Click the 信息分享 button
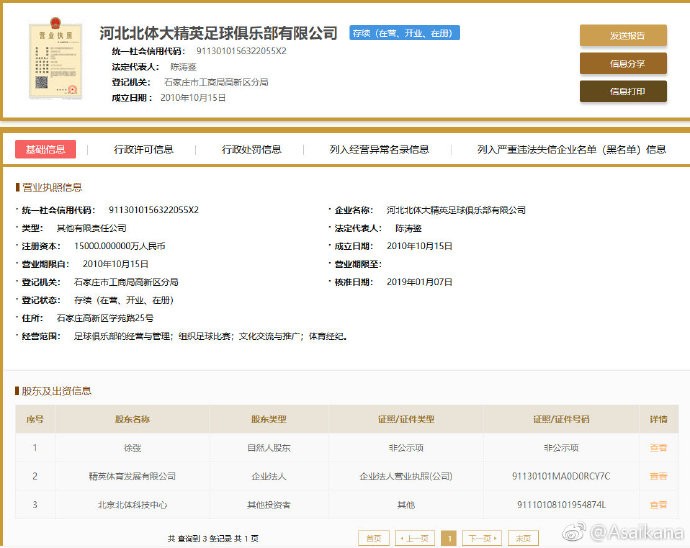This screenshot has width=690, height=548. 623,64
